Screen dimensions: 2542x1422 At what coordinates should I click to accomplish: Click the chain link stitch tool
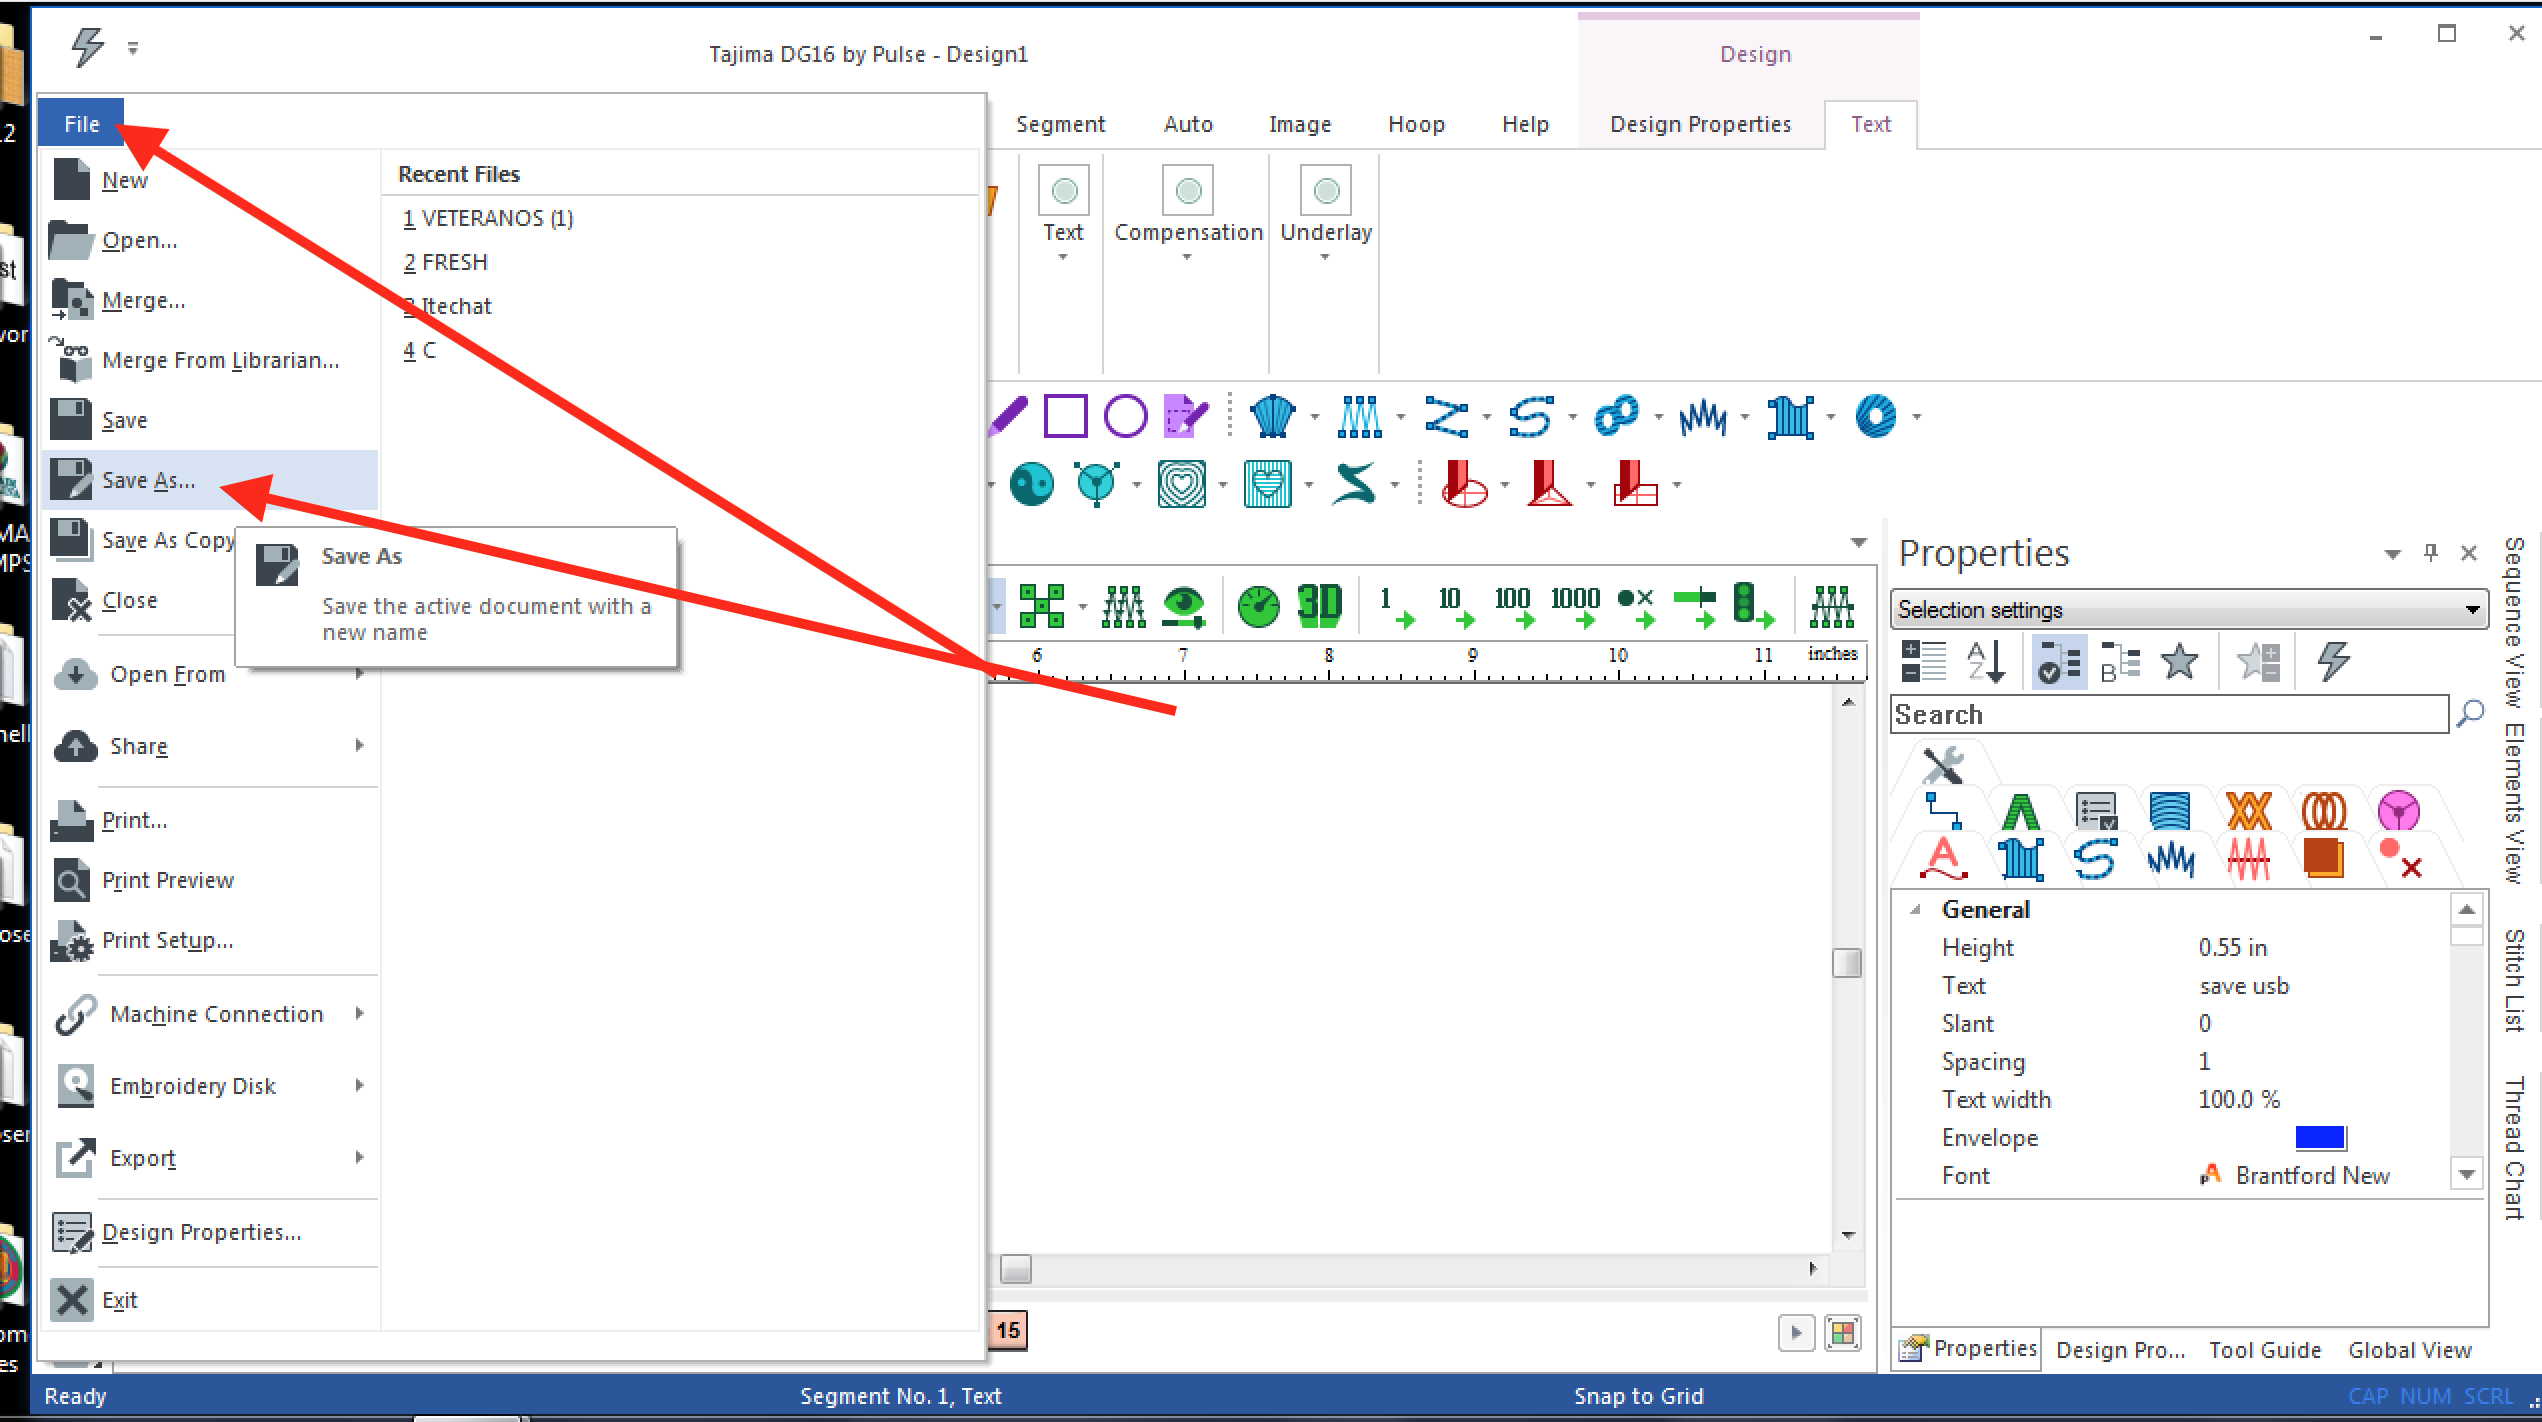[x=1616, y=416]
